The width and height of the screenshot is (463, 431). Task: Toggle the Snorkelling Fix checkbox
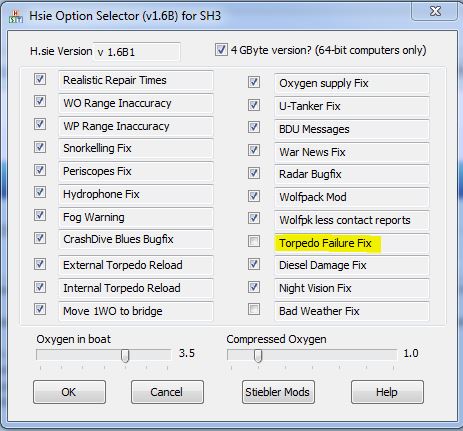click(40, 147)
